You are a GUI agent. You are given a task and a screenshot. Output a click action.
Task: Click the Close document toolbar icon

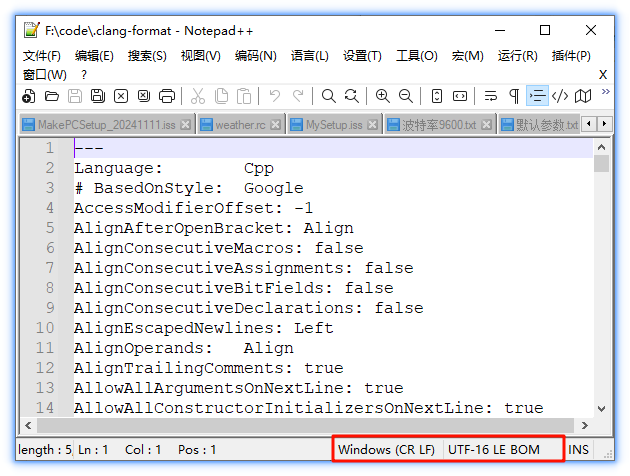click(121, 96)
